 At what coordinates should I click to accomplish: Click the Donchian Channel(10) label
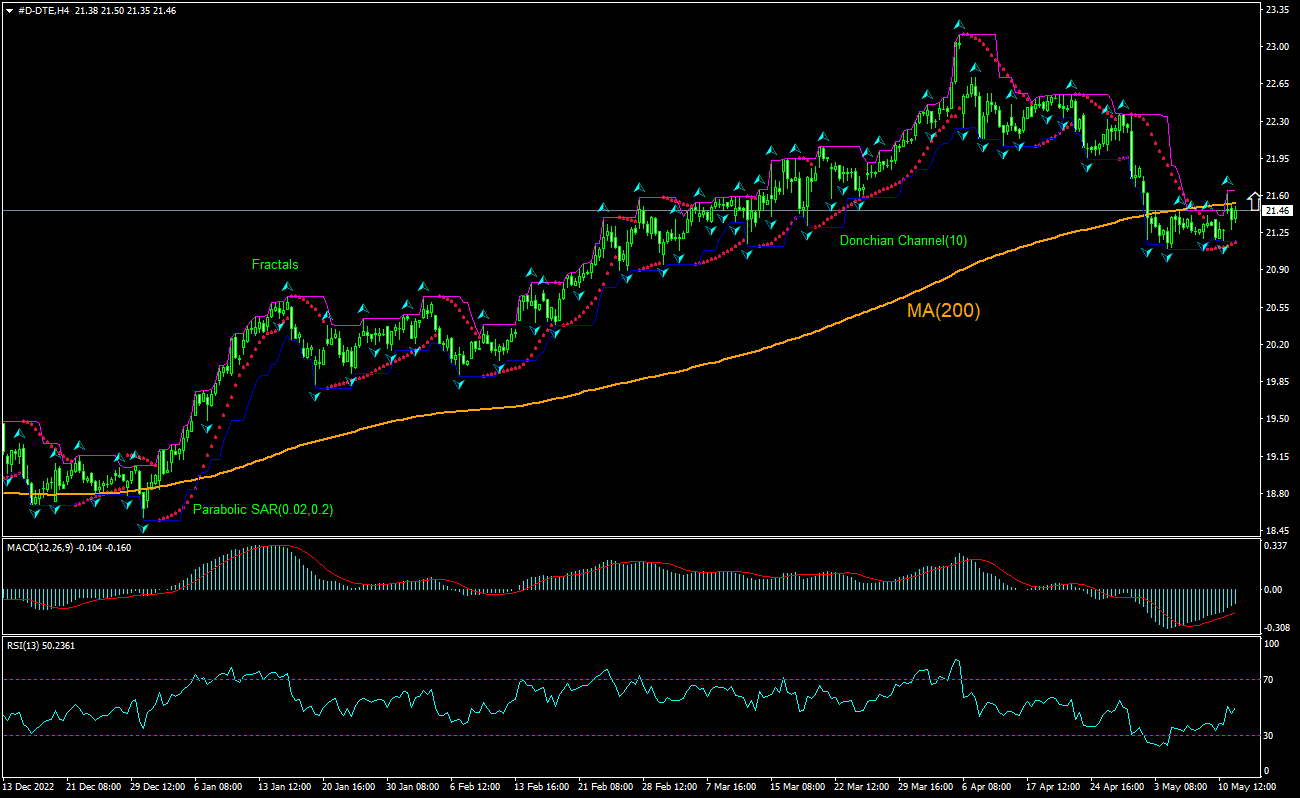903,241
